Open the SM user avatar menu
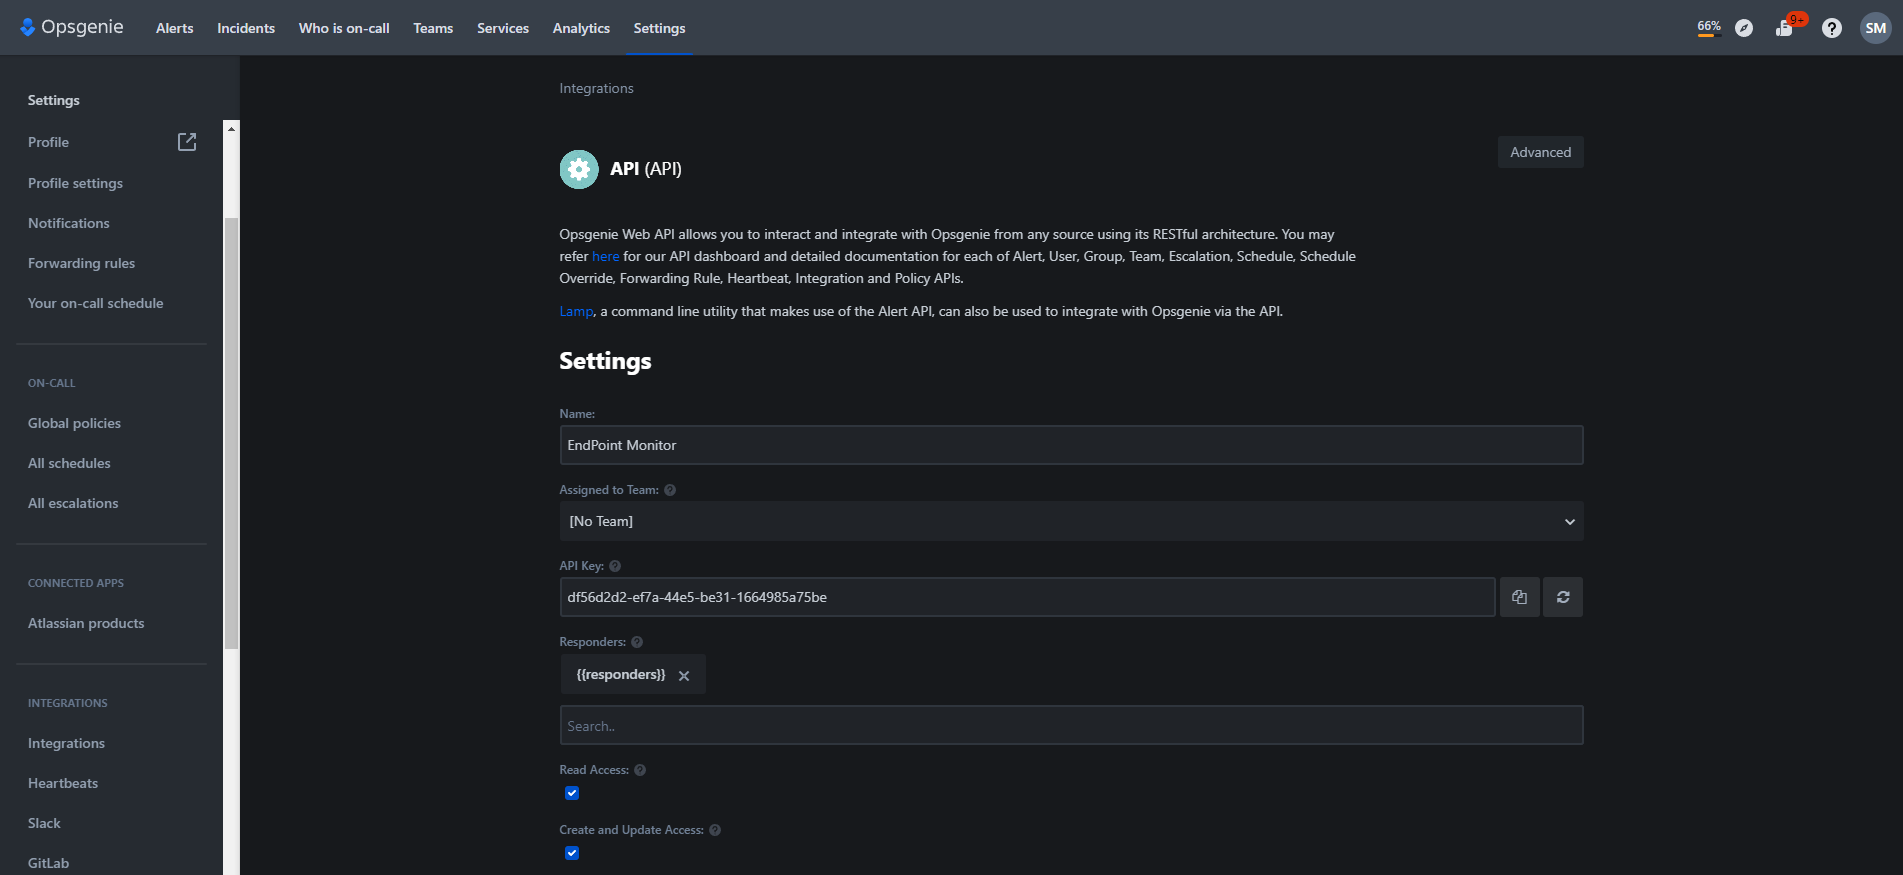Screen dimensions: 1903x875 pyautogui.click(x=1876, y=28)
